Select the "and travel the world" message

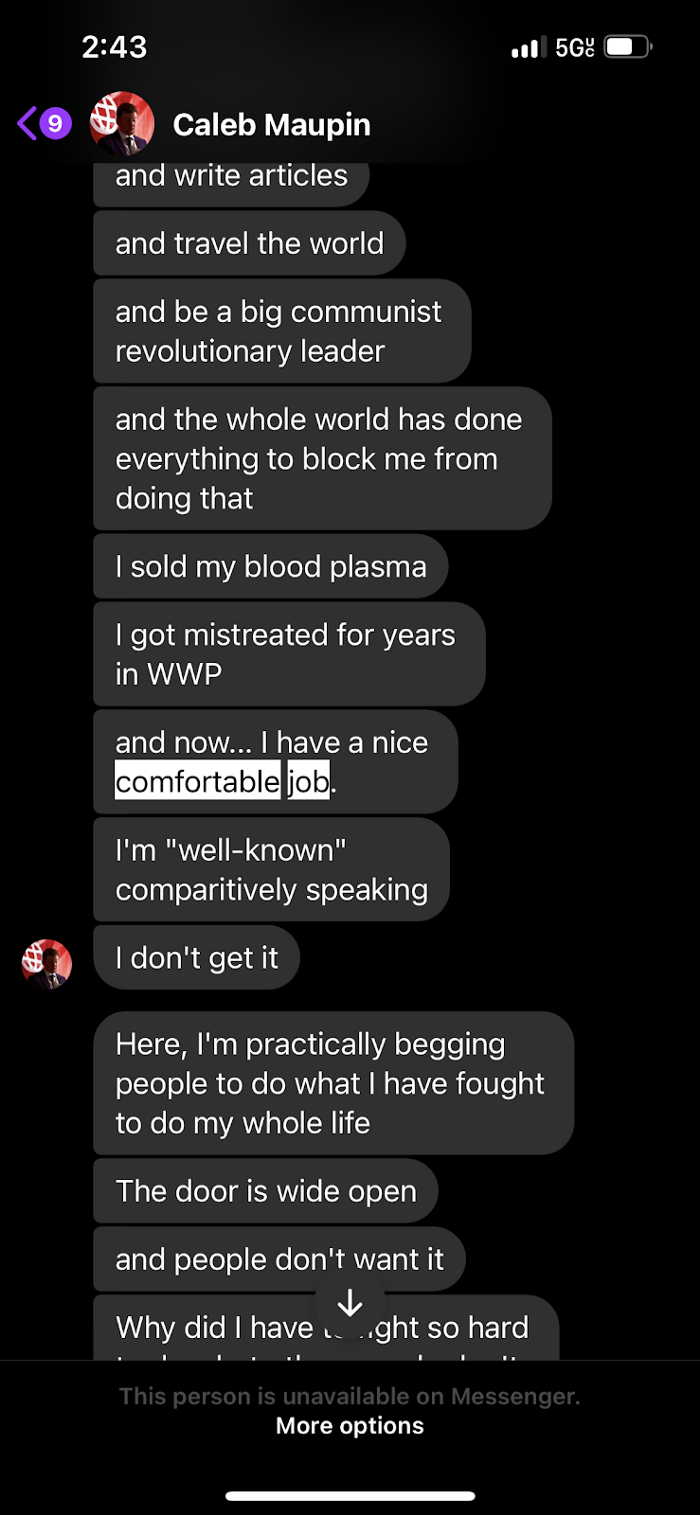click(x=249, y=243)
